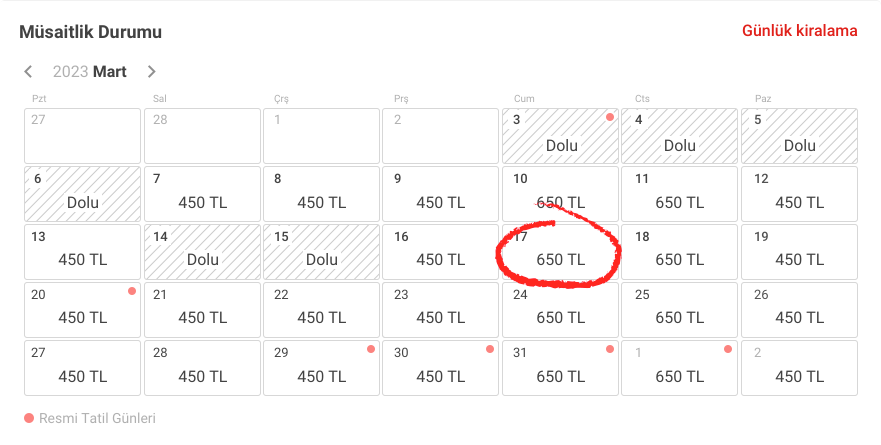Go to next month with right chevron

[x=151, y=72]
